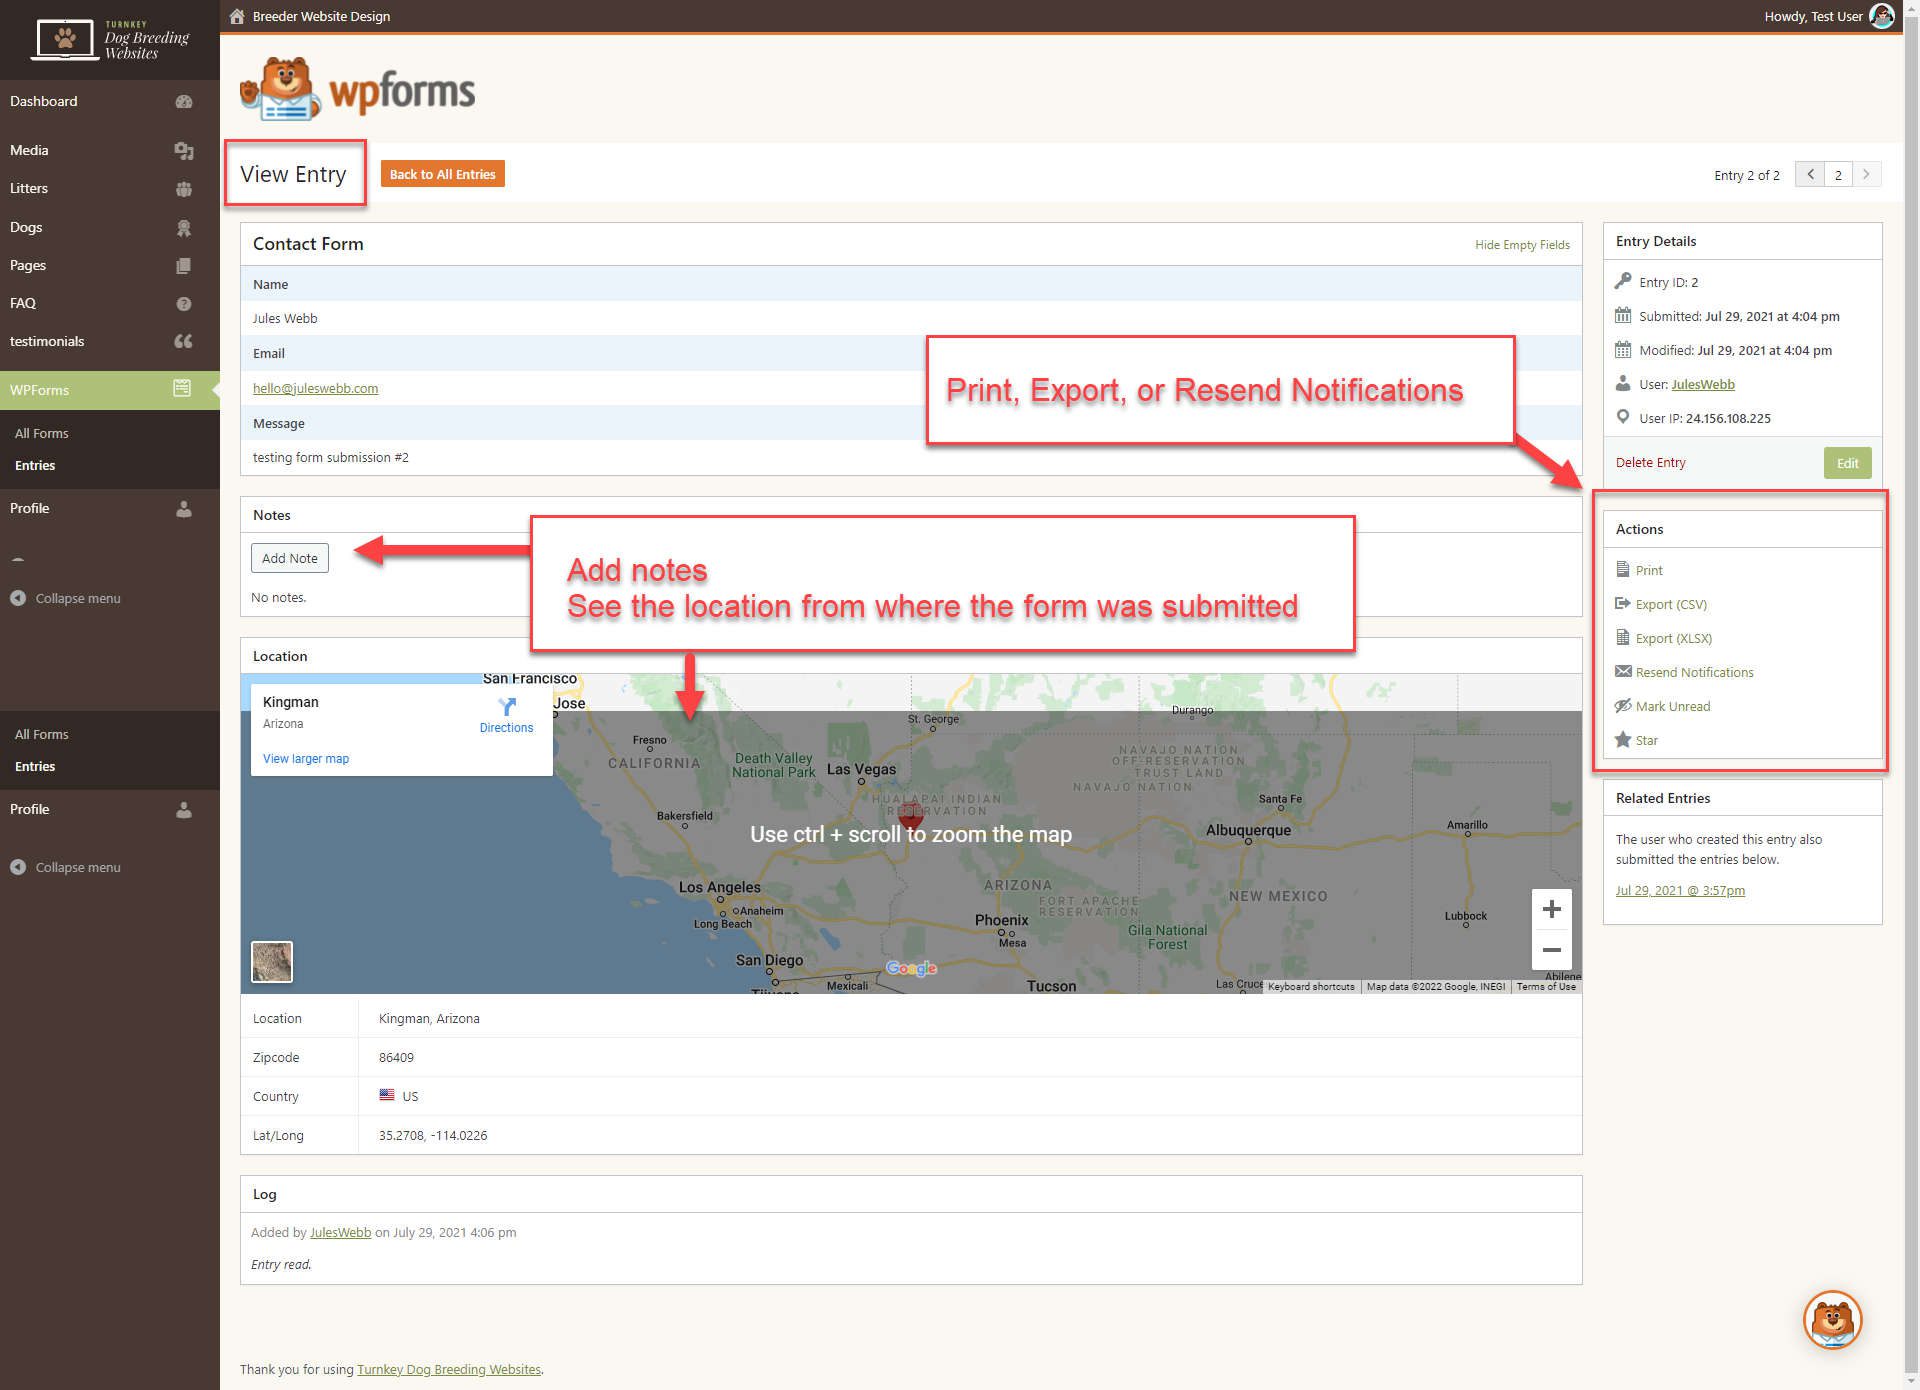Click the home breadcrumb icon
Image resolution: width=1920 pixels, height=1390 pixels.
pyautogui.click(x=236, y=16)
